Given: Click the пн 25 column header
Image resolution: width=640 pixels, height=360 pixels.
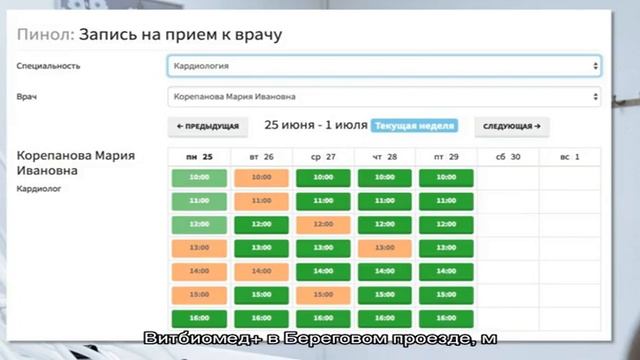Looking at the screenshot, I should pos(199,157).
